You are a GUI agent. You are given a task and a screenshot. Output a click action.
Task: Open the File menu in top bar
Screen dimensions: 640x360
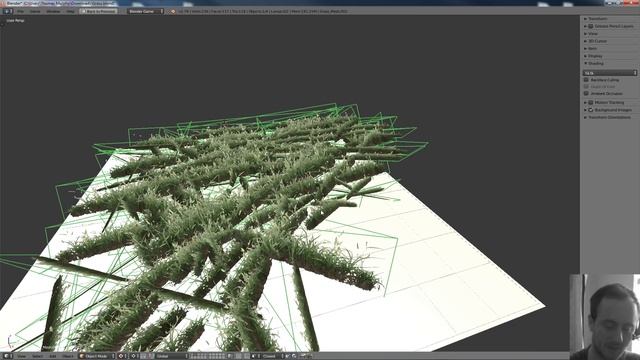(x=20, y=11)
